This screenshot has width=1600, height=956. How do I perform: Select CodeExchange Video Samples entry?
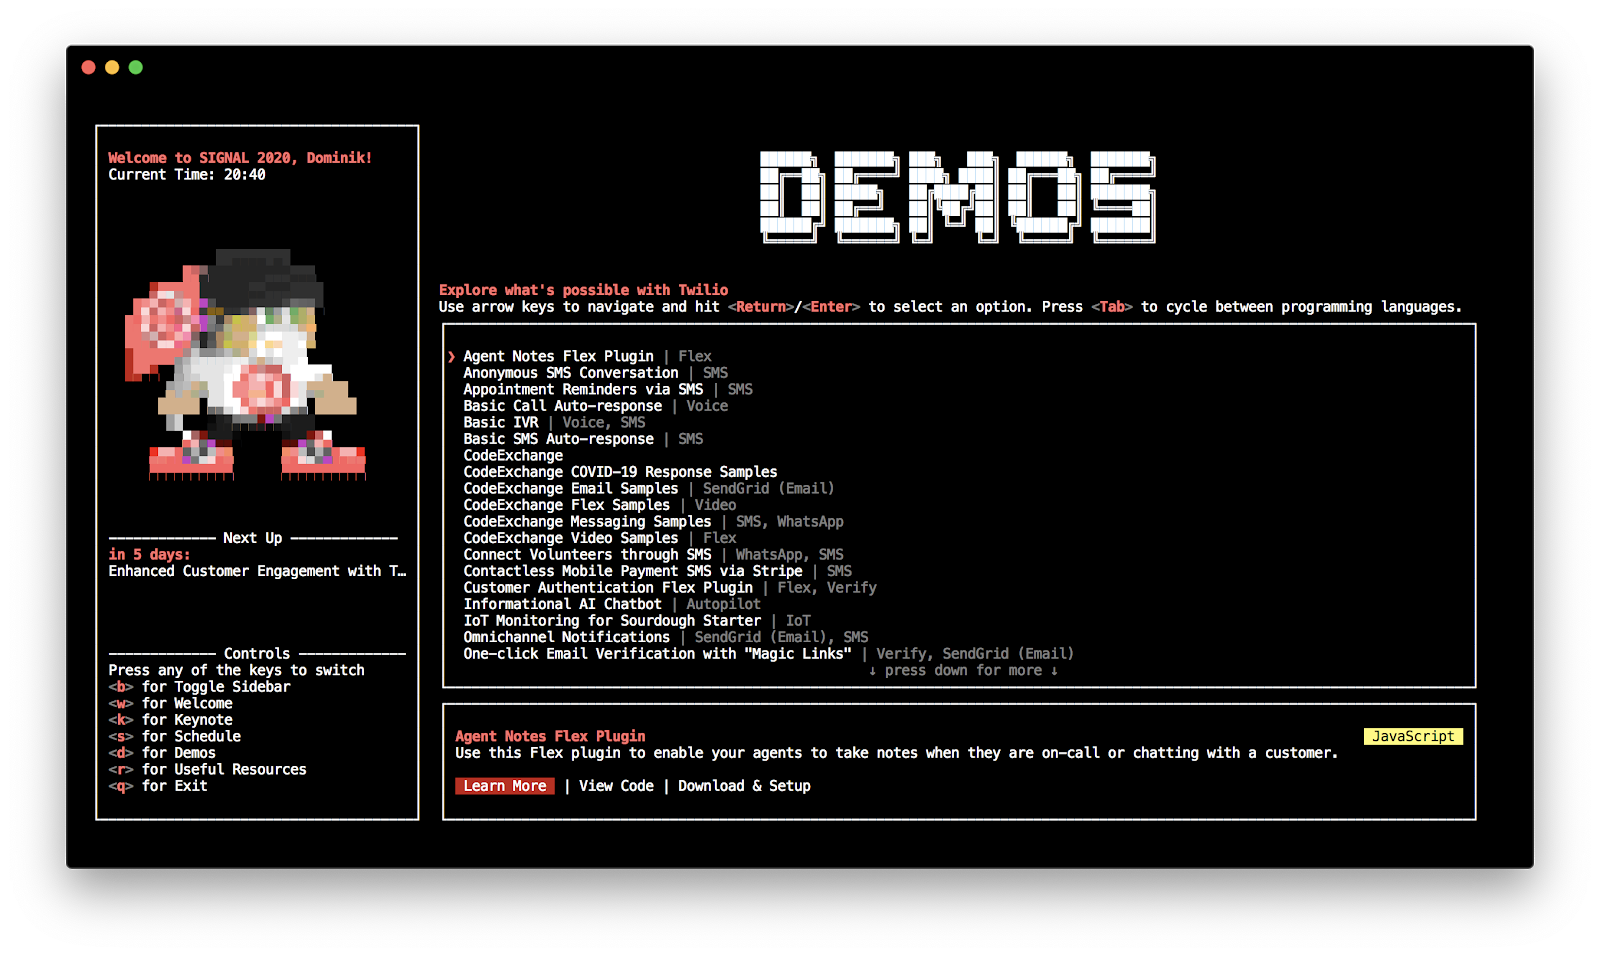click(x=599, y=538)
